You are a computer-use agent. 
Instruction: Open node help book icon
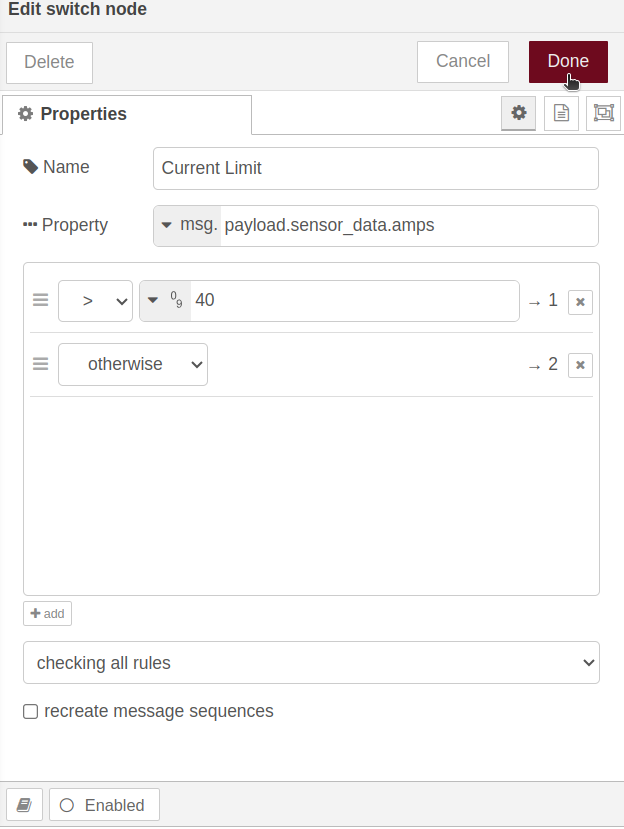(x=24, y=805)
